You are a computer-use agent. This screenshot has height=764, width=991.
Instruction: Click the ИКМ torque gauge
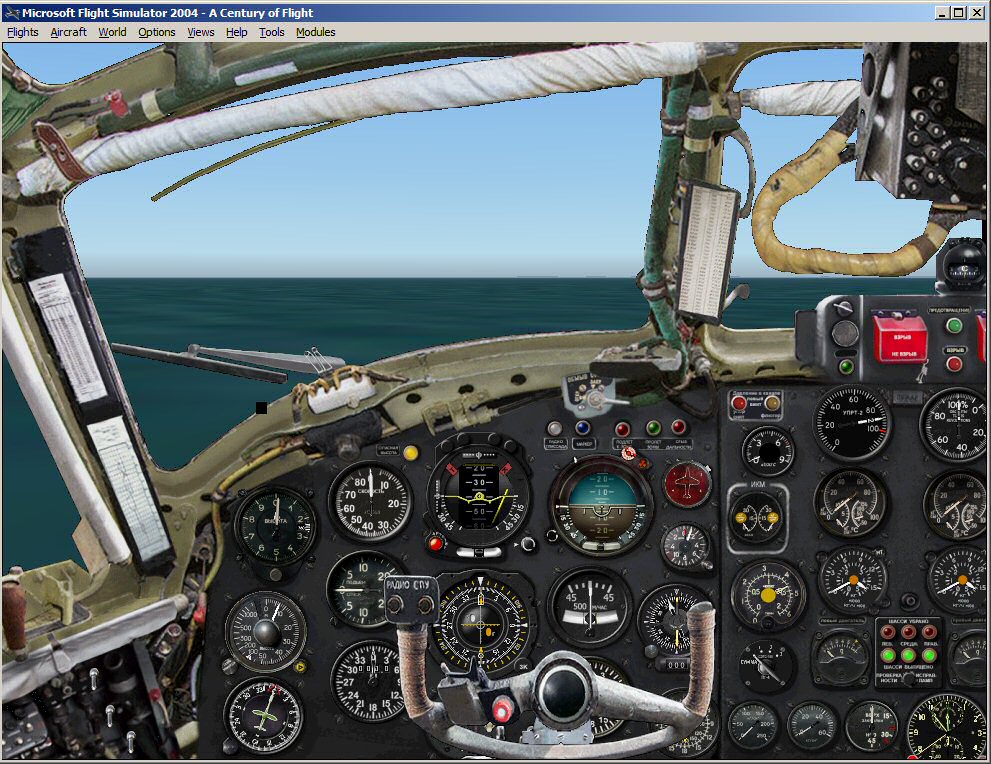point(757,518)
